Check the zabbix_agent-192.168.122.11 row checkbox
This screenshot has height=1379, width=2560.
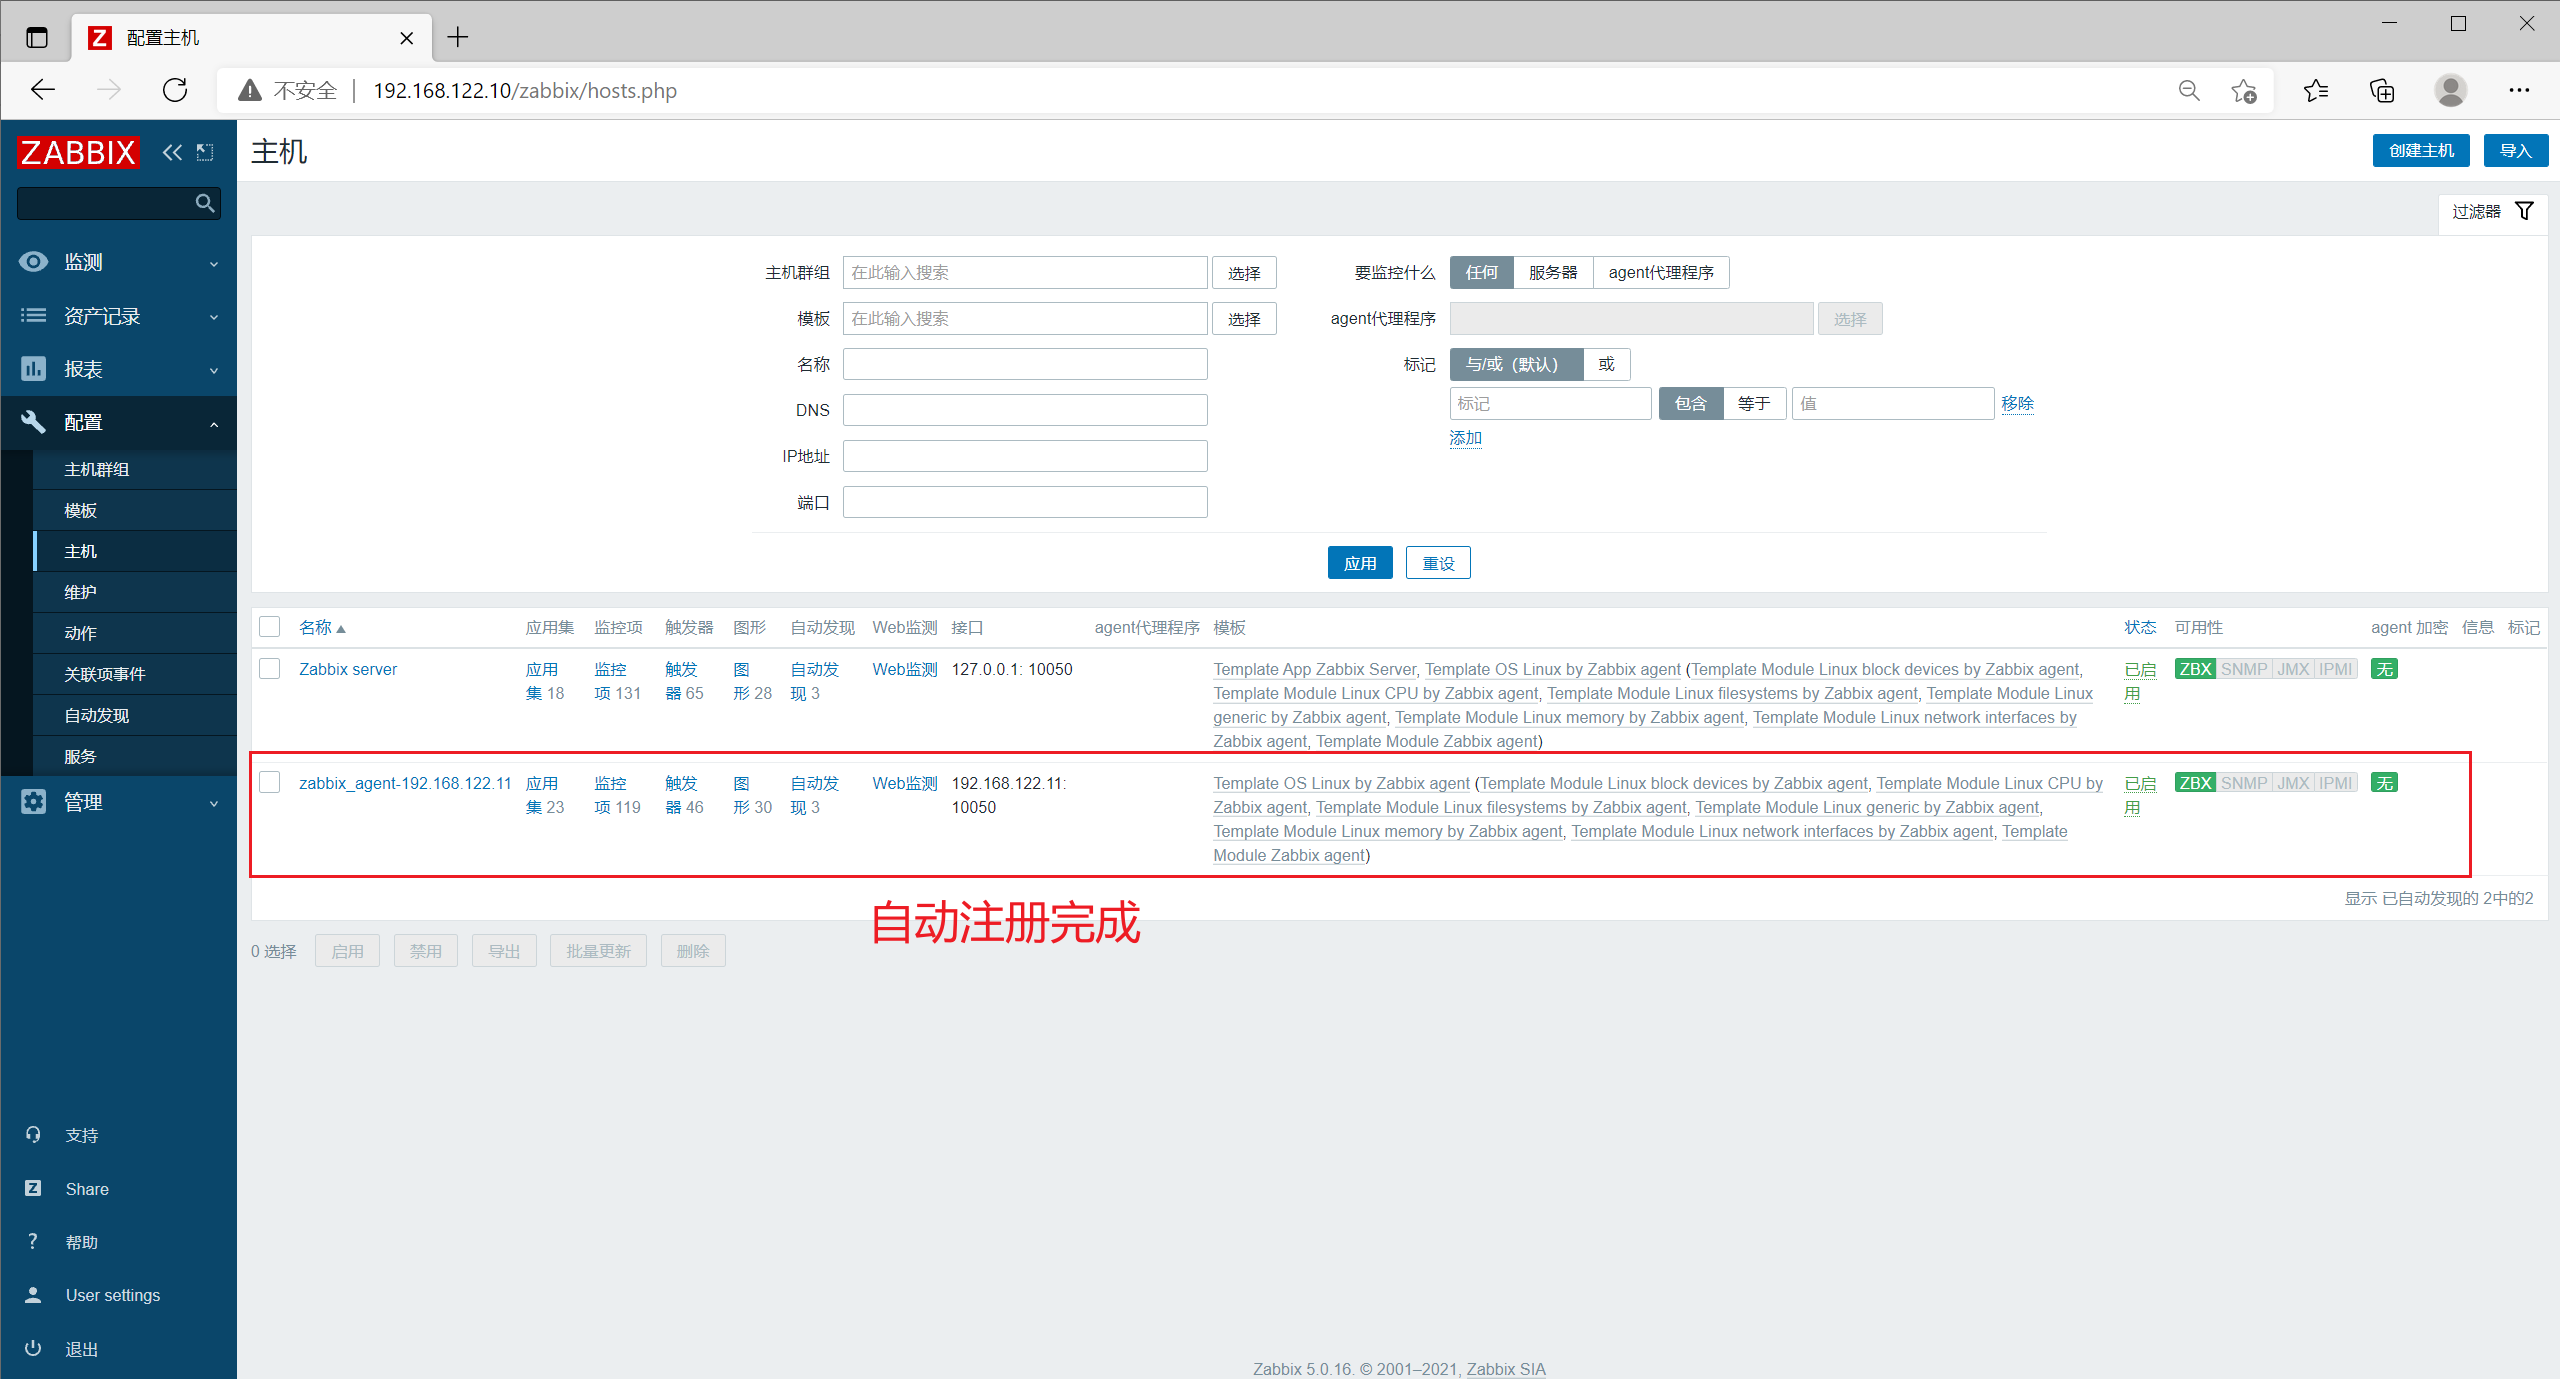point(270,782)
